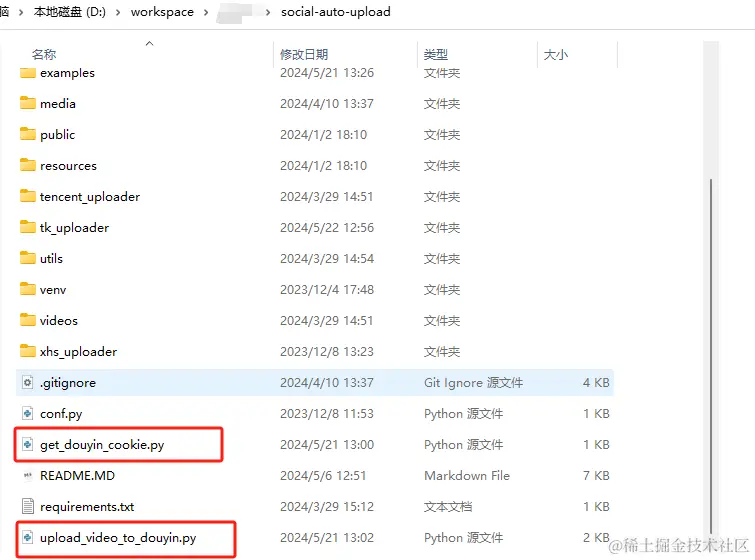The image size is (755, 560).
Task: Click the .gitignore file icon
Action: pos(27,382)
